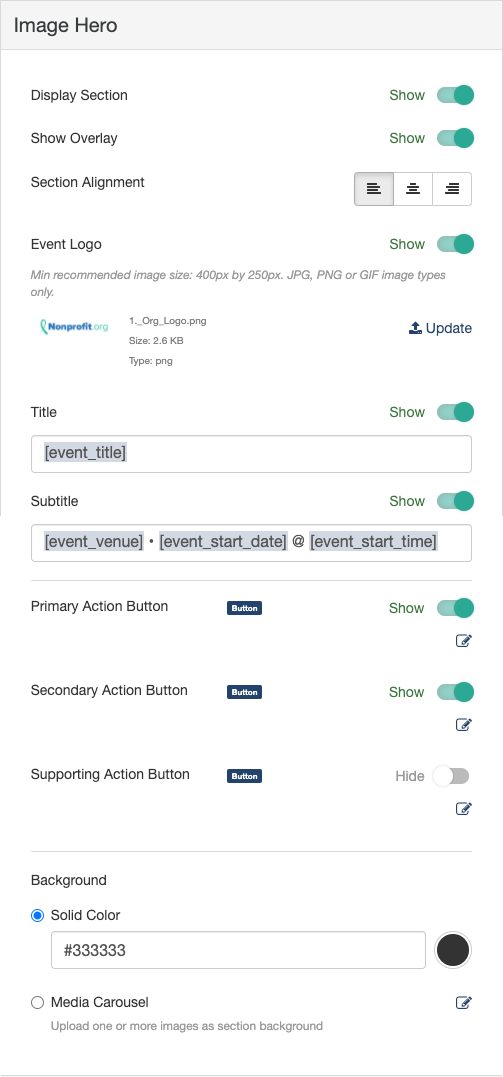Image resolution: width=503 pixels, height=1077 pixels.
Task: Click the Update logo upload link
Action: pyautogui.click(x=440, y=328)
